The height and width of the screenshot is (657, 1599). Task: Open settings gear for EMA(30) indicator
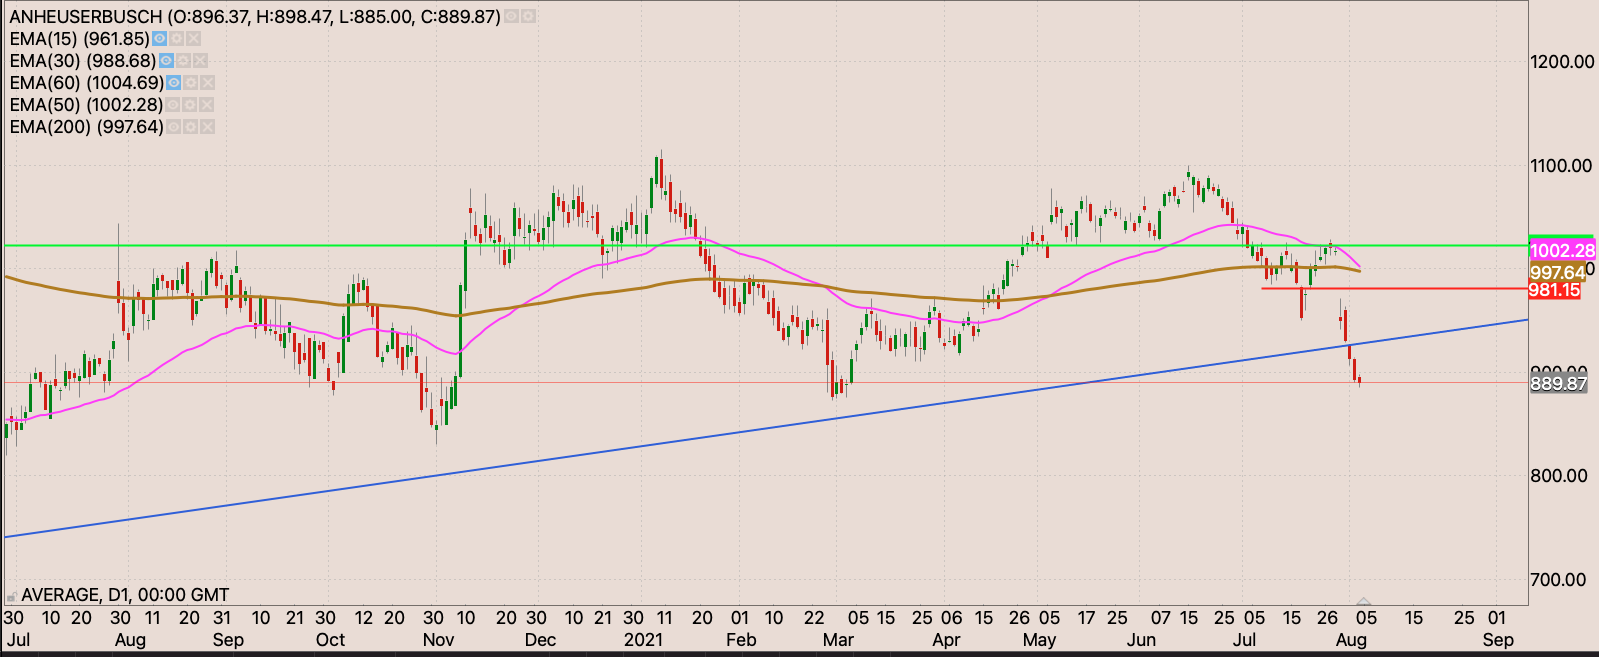tap(184, 61)
